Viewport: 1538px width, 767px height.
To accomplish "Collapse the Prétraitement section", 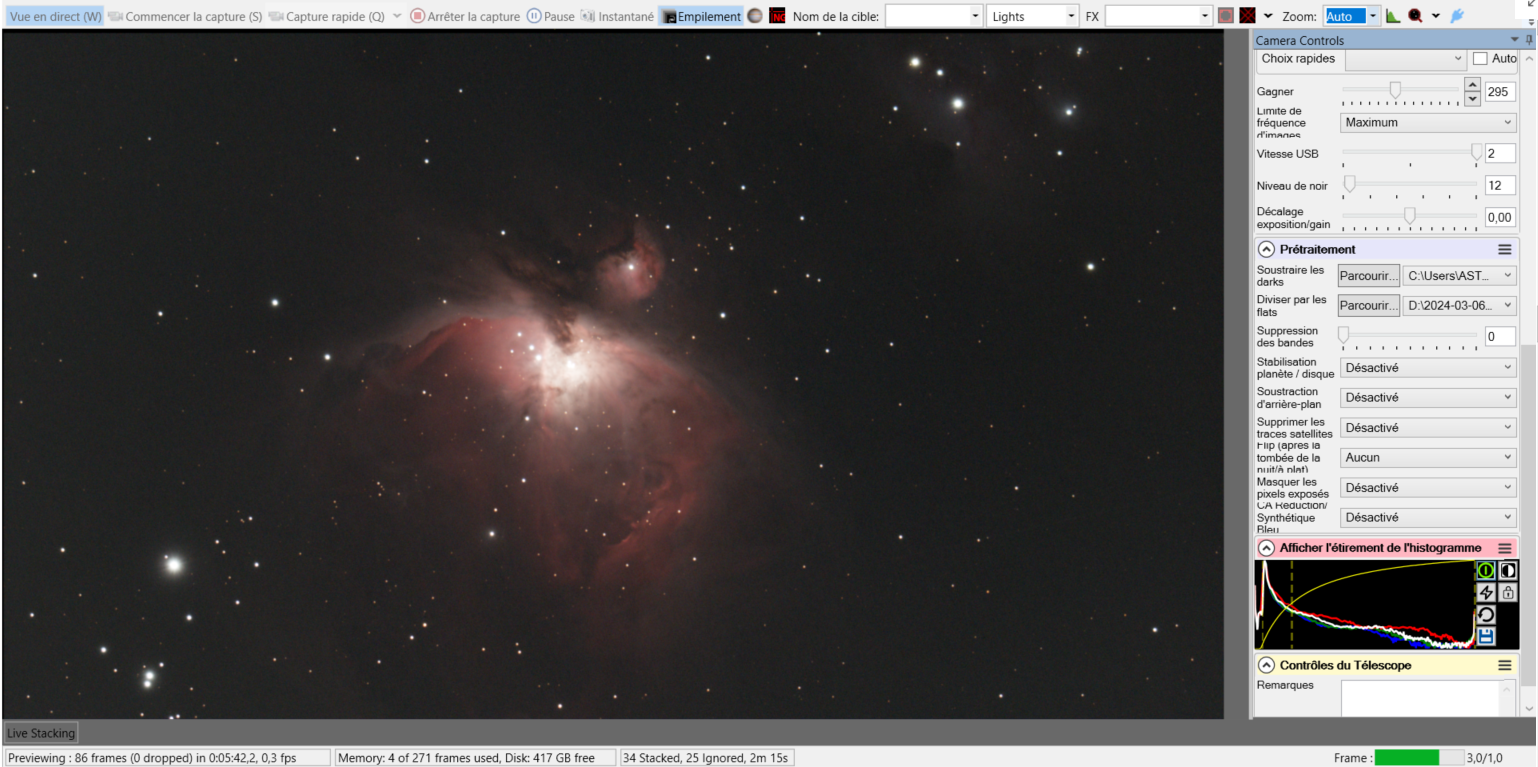I will [1266, 249].
